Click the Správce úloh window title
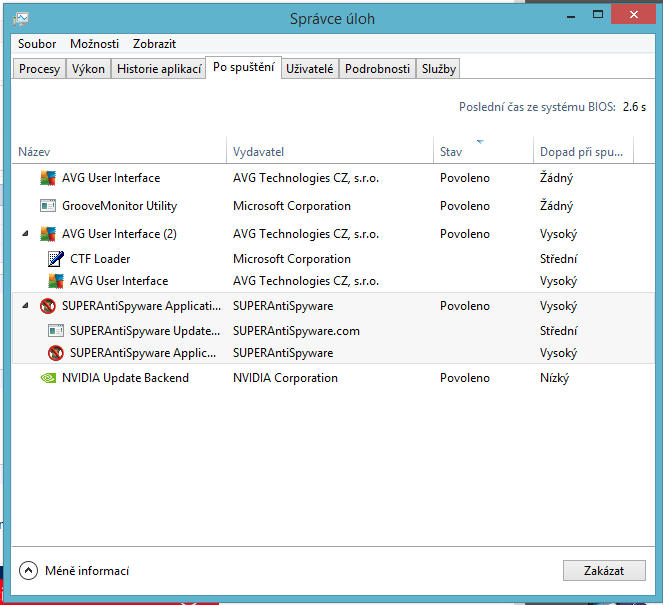 tap(332, 19)
